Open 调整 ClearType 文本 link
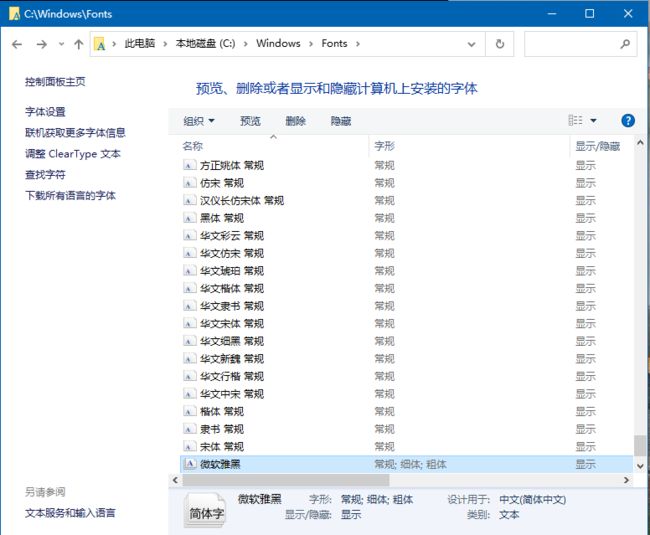 pos(73,154)
